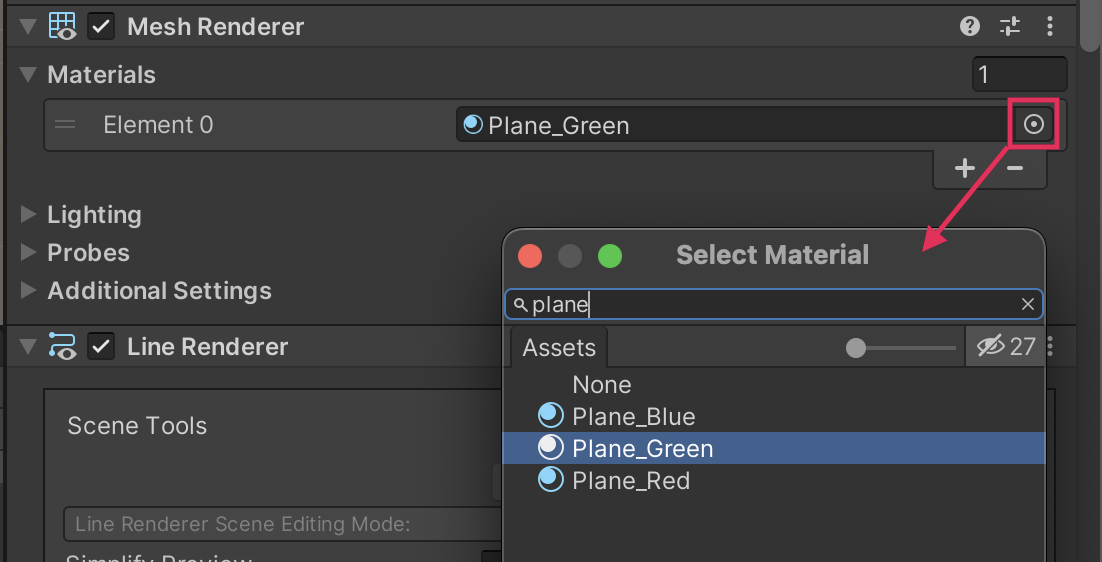Viewport: 1102px width, 562px height.
Task: Toggle hidden packages visibility showing 27
Action: click(x=1005, y=347)
